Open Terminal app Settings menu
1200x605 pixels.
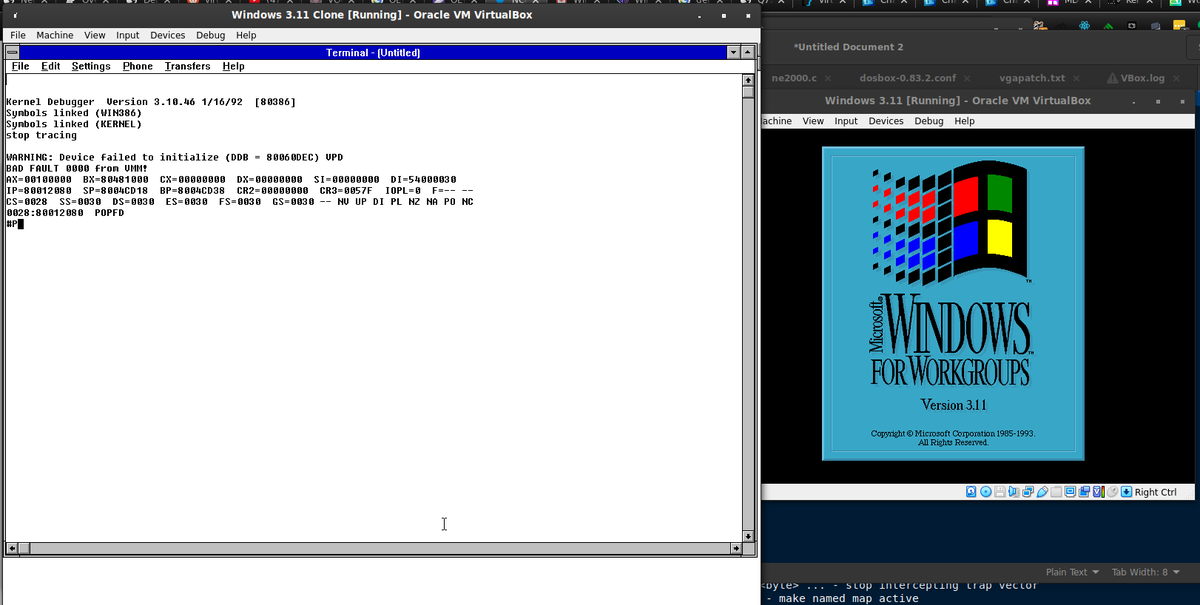coord(91,66)
